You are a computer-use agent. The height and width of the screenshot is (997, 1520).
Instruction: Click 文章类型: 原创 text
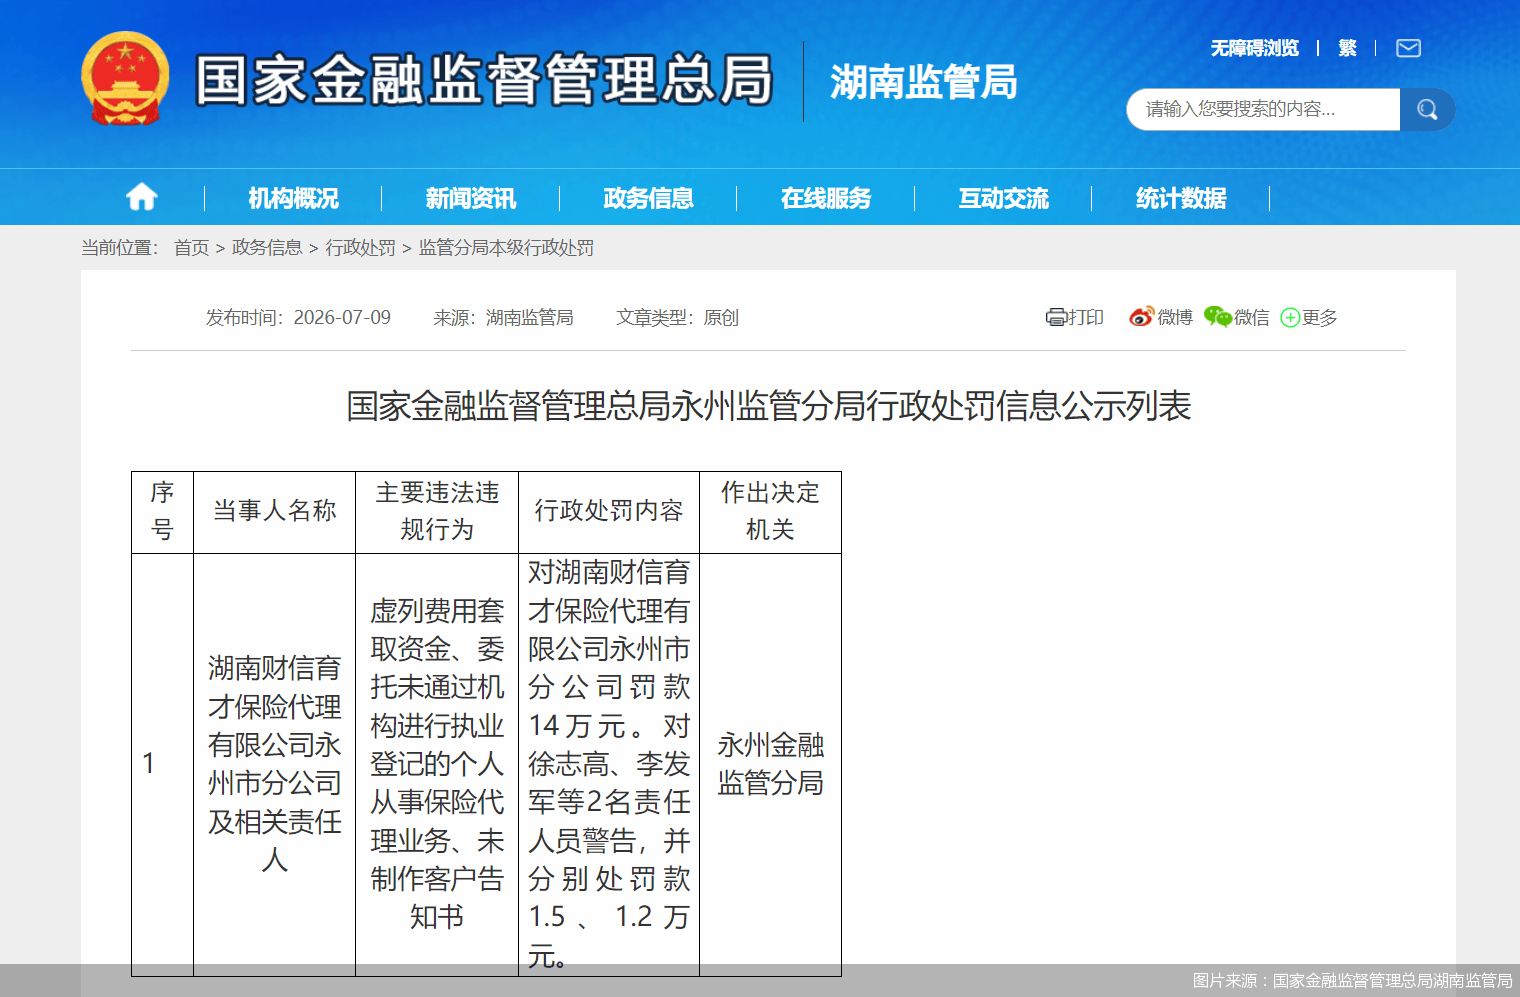(x=677, y=318)
